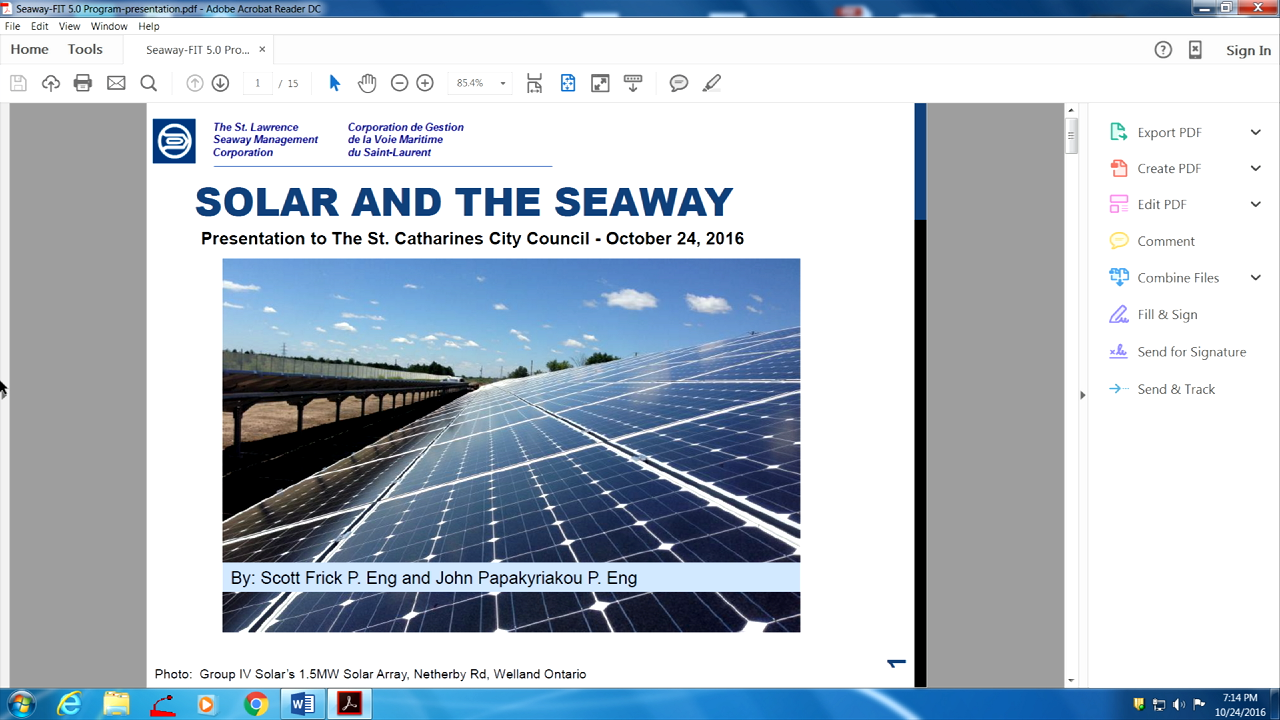Open the File menu

point(12,26)
